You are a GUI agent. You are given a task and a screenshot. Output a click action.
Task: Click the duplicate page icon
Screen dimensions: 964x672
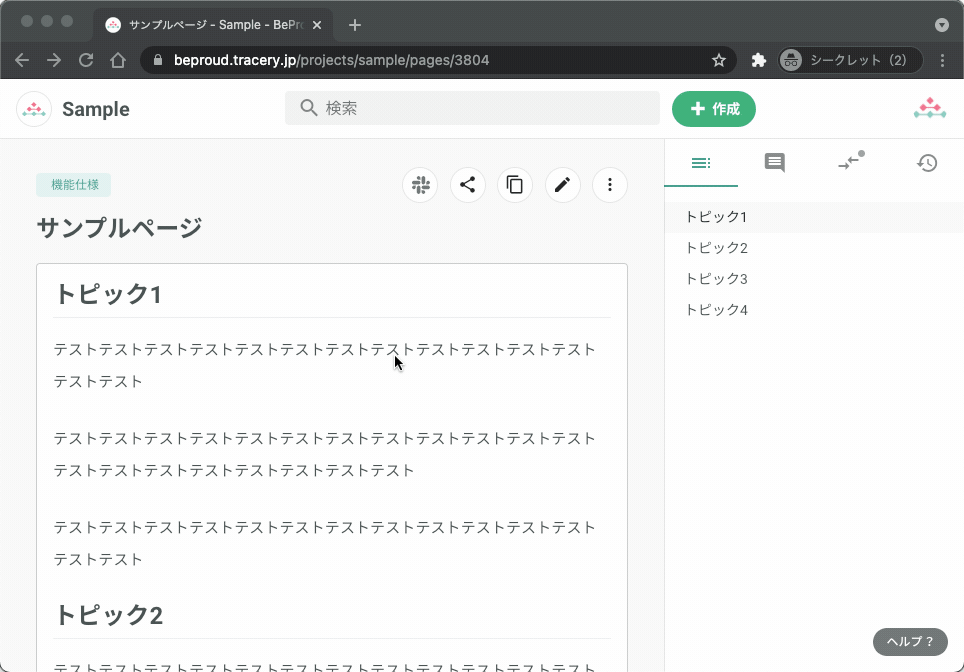coord(515,185)
